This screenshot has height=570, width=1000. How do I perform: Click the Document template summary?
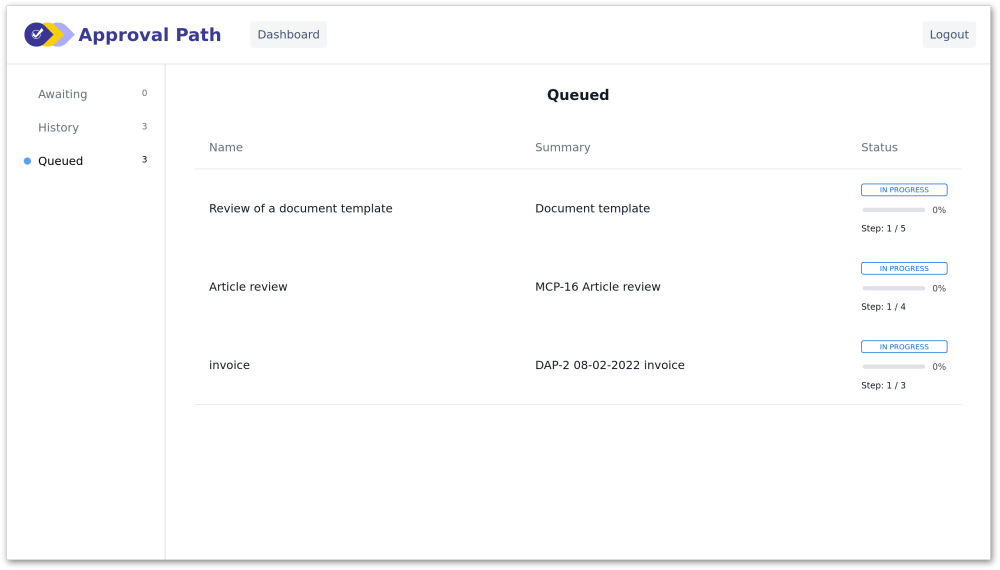592,208
